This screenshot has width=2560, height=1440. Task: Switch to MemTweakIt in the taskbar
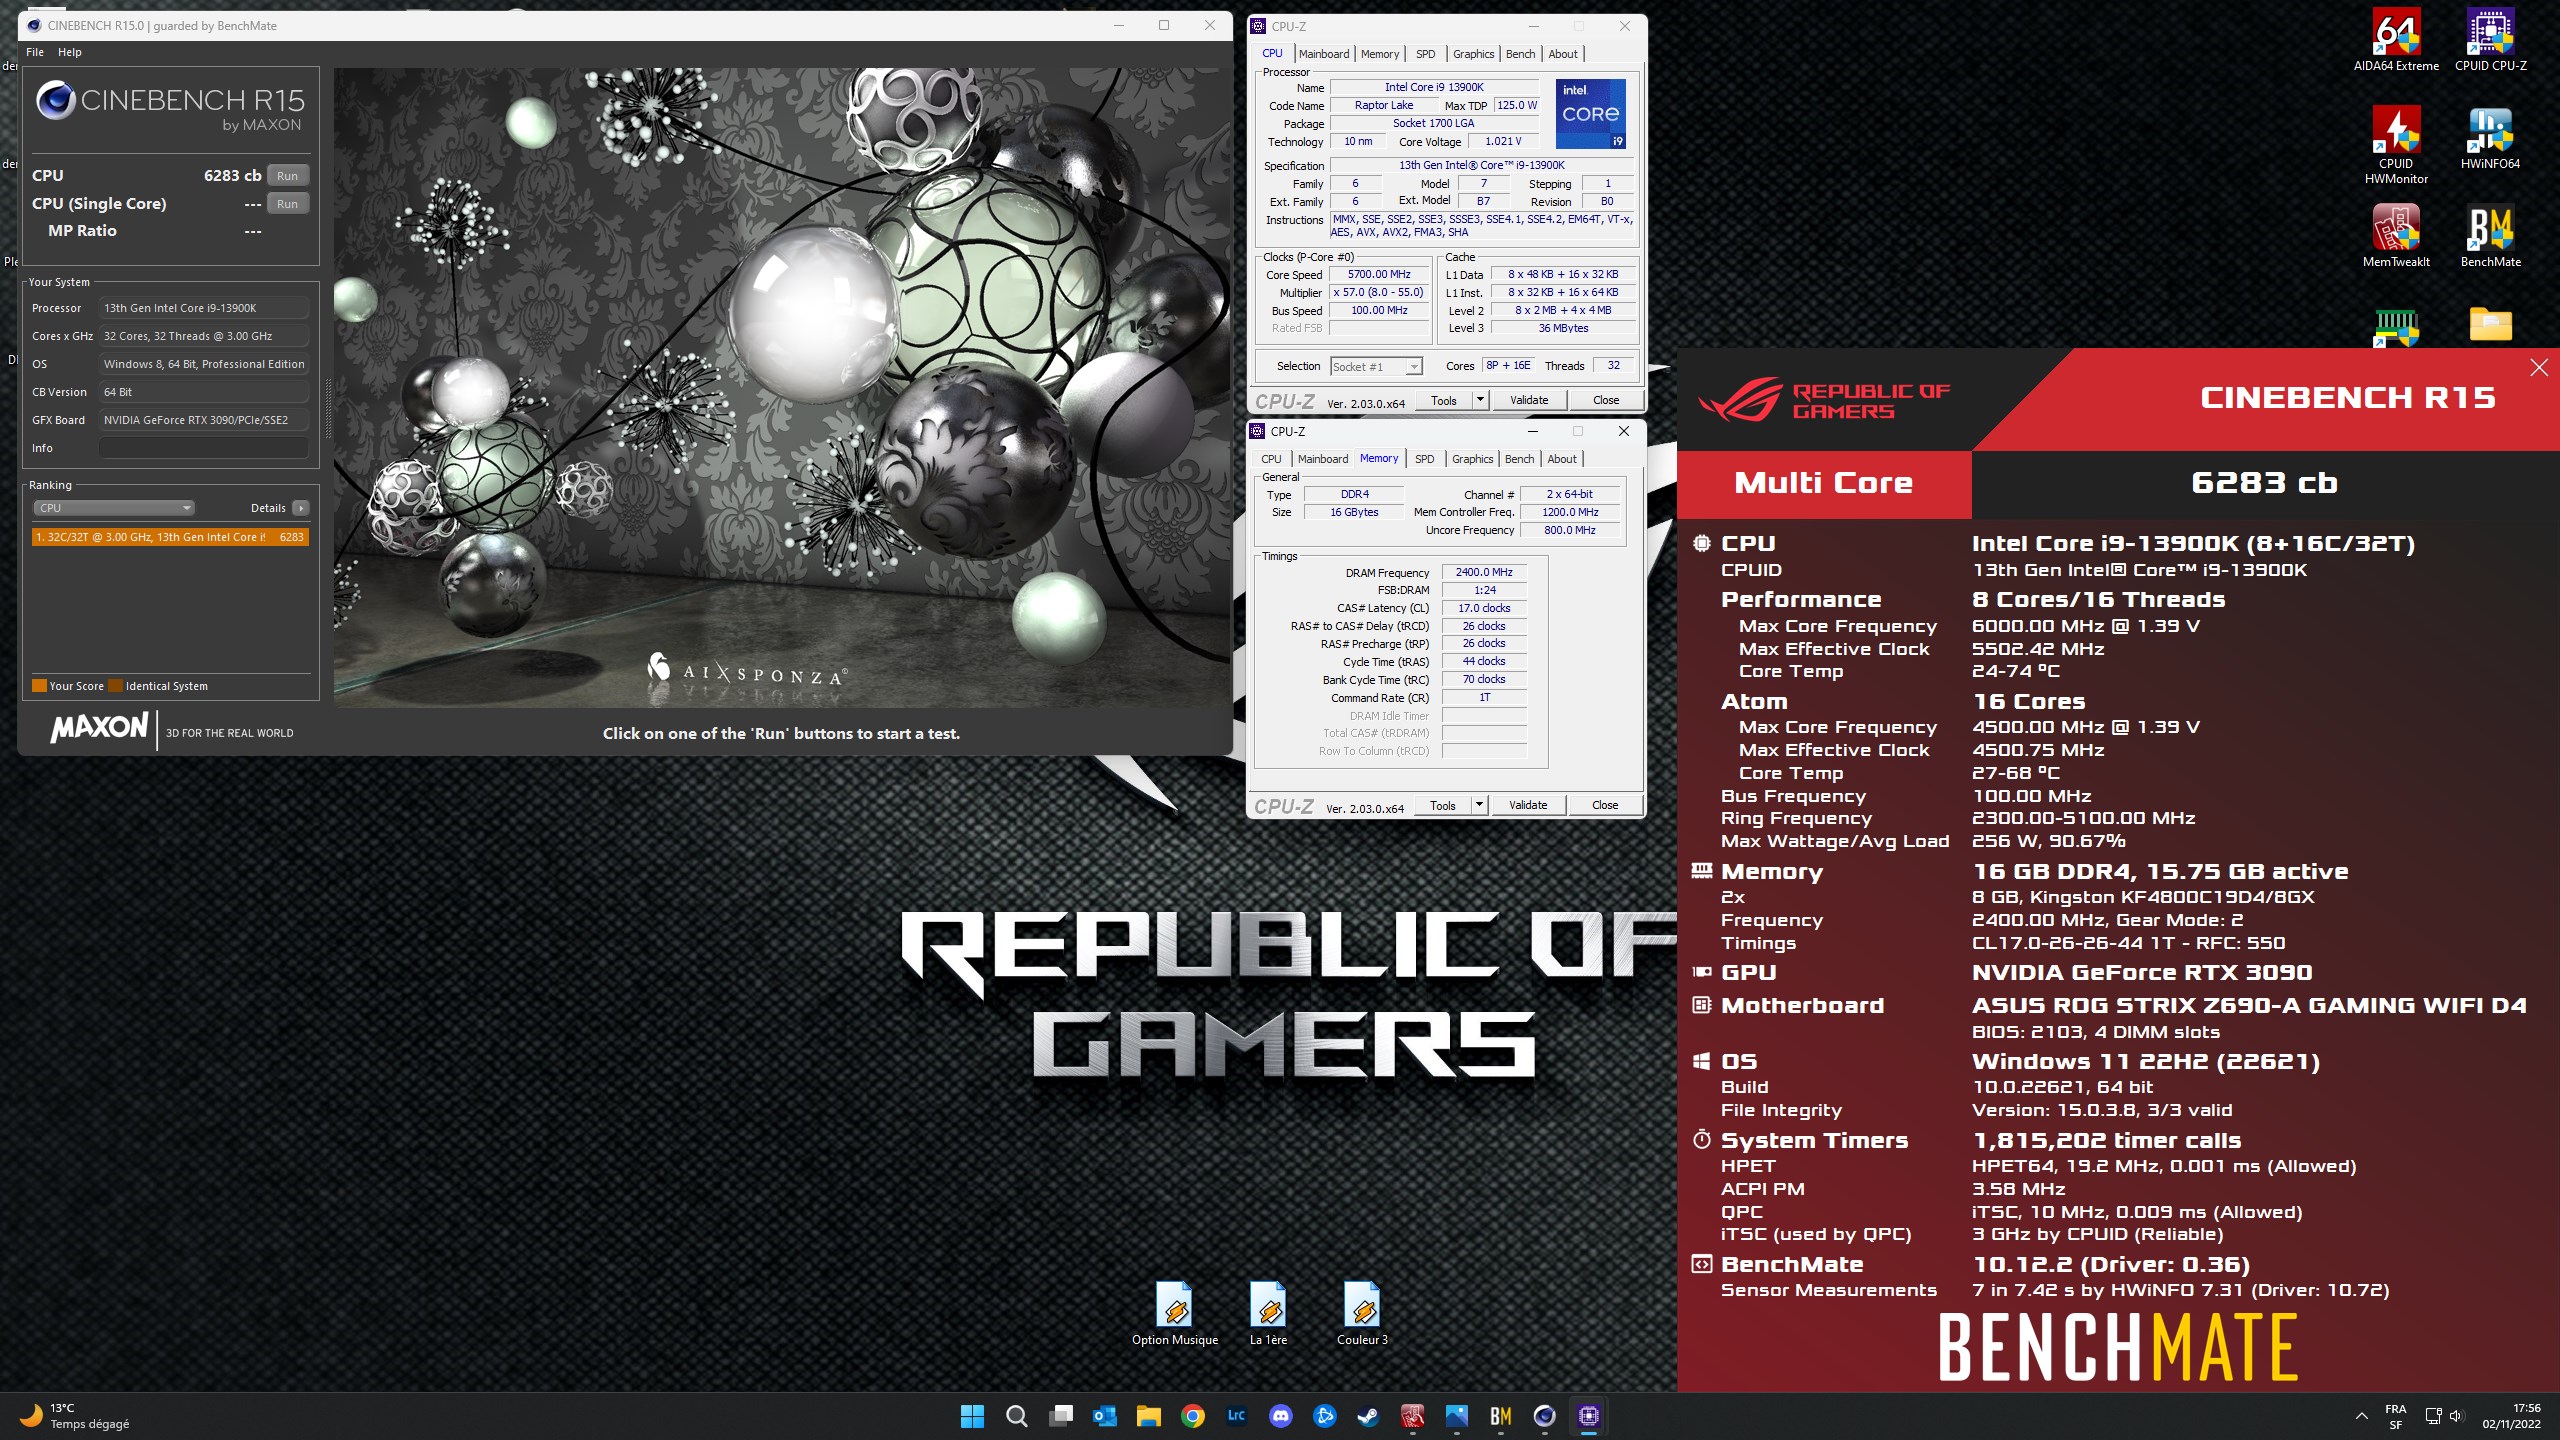pos(1412,1416)
